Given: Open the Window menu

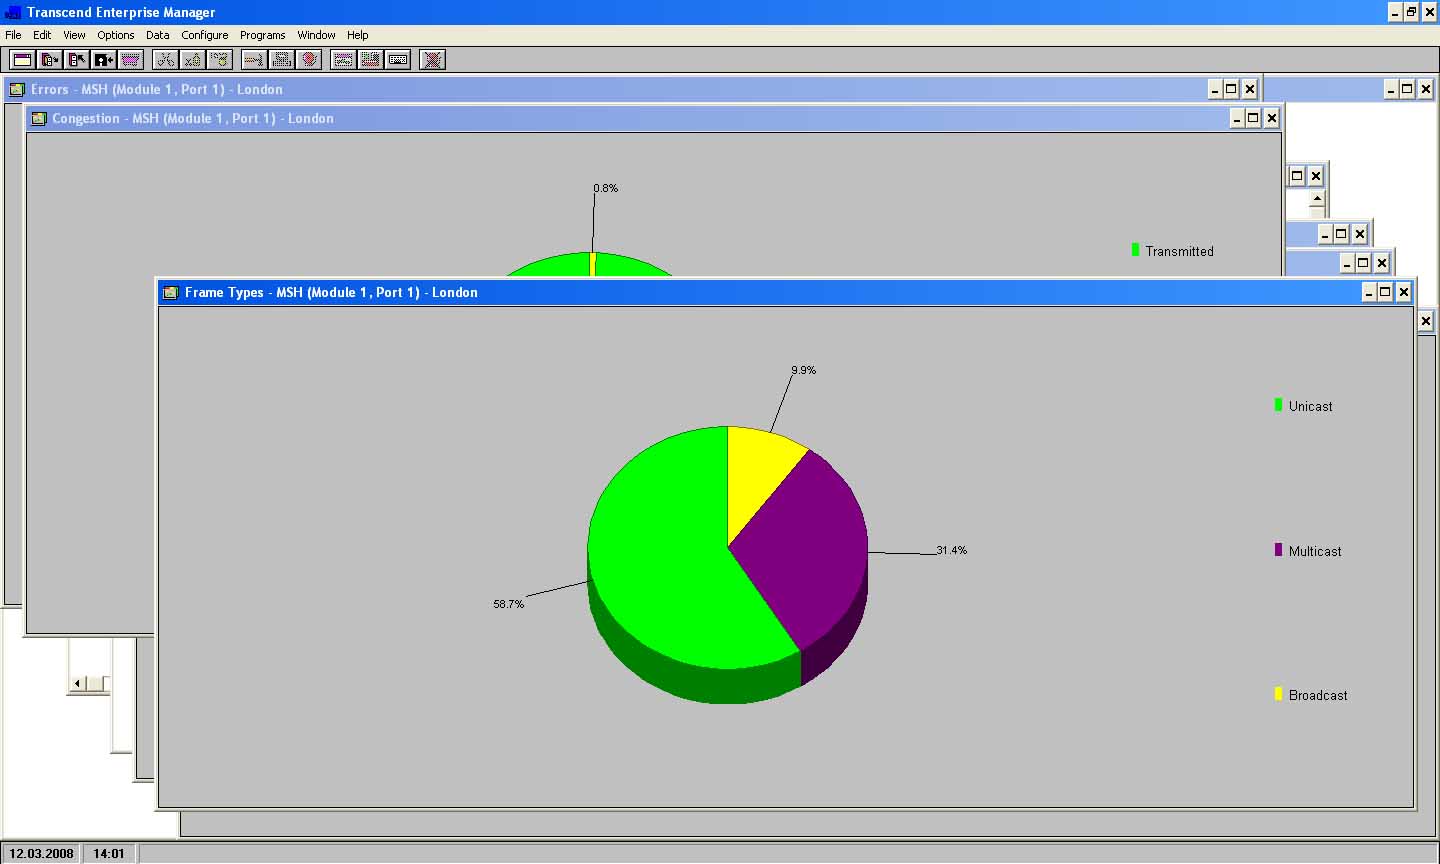Looking at the screenshot, I should coord(316,35).
